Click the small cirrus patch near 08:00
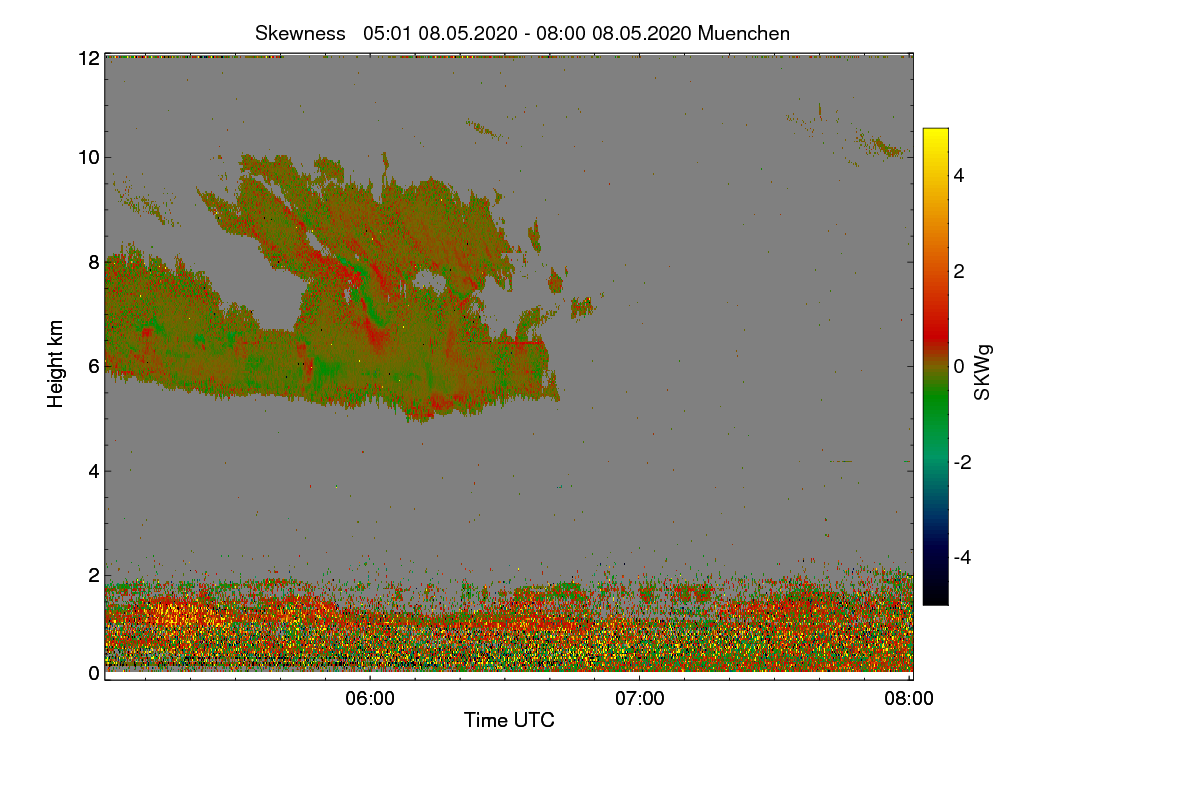The image size is (1200, 800). click(x=885, y=147)
